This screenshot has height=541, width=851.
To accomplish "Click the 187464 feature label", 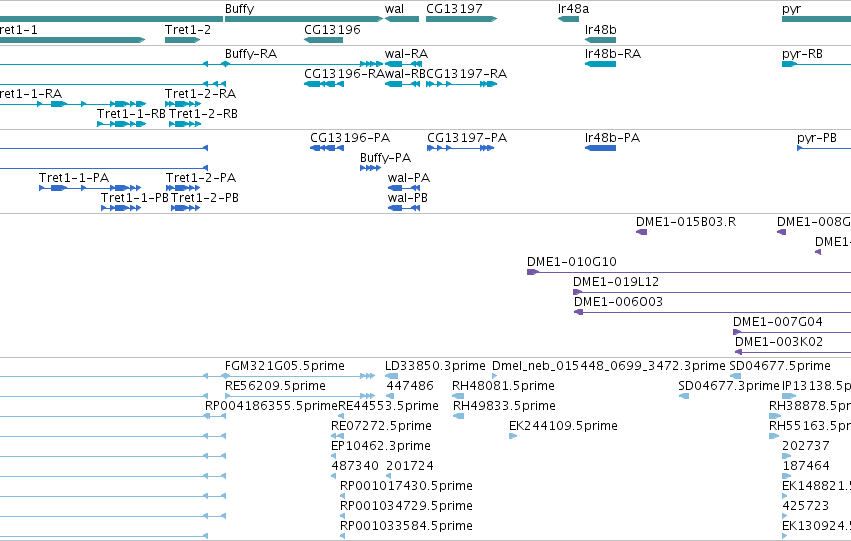I will [x=805, y=467].
